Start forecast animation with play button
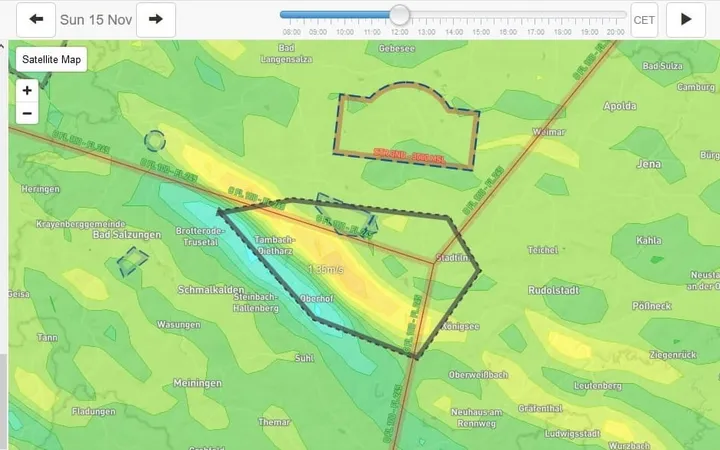Viewport: 720px width, 450px height. [x=686, y=20]
